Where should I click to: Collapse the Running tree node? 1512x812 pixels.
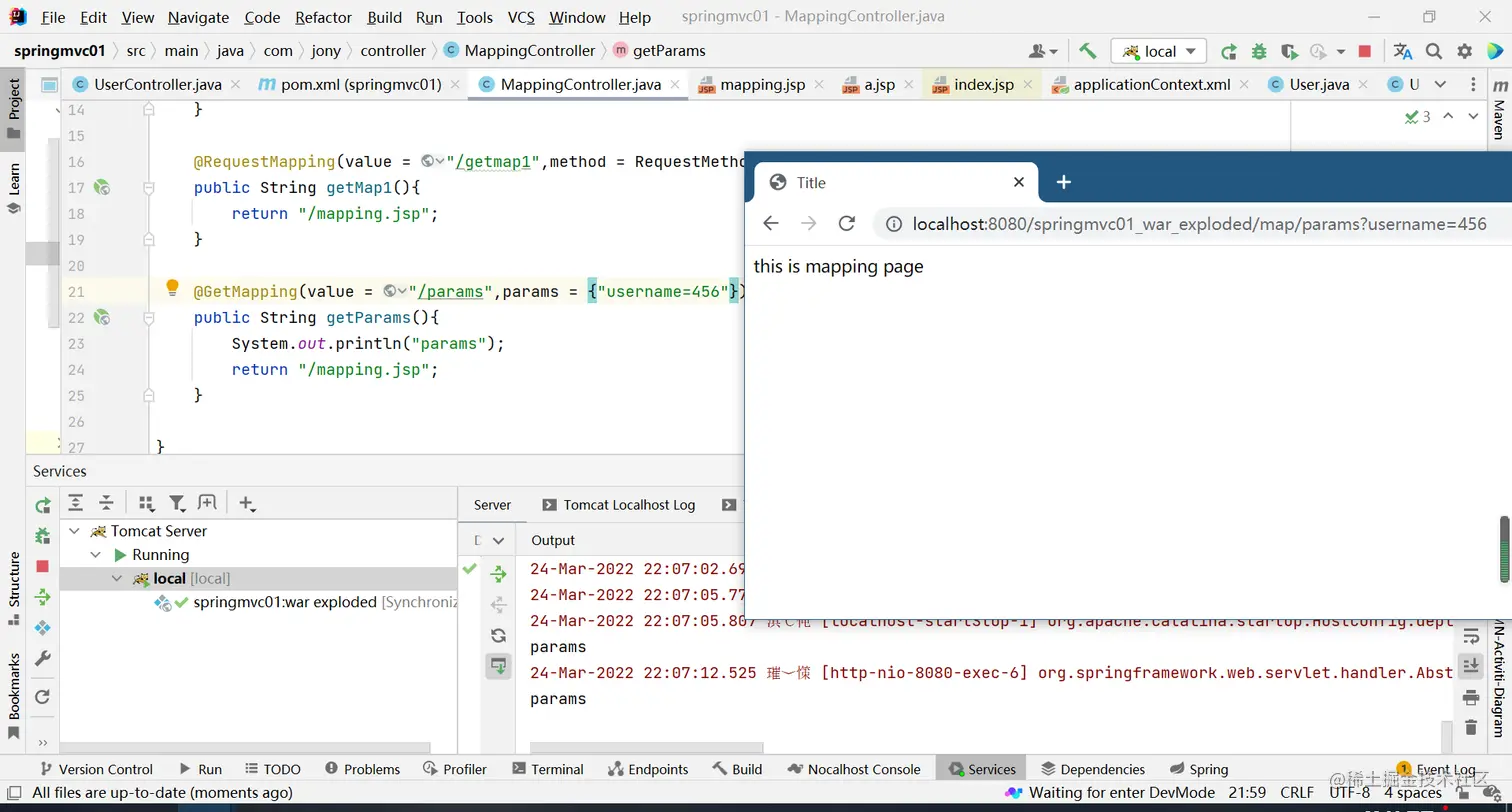tap(96, 555)
